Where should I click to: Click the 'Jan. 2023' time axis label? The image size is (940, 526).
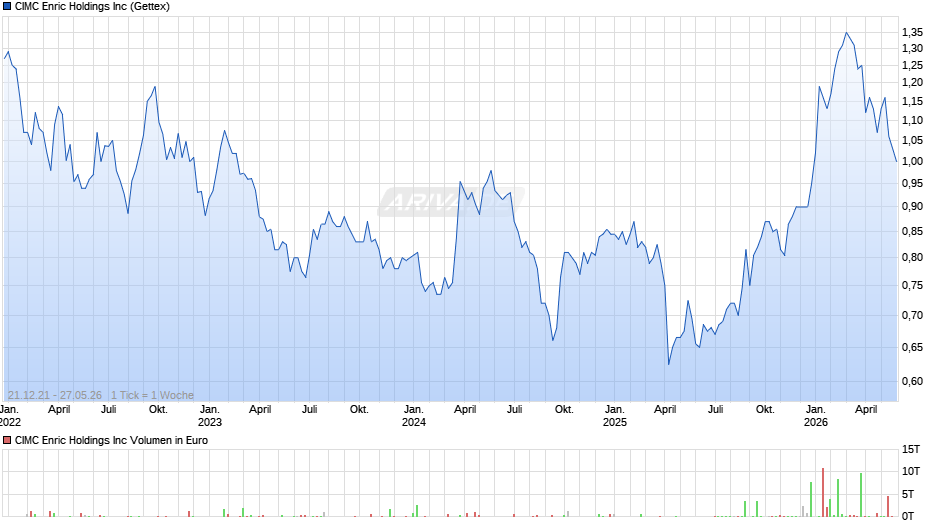210,416
